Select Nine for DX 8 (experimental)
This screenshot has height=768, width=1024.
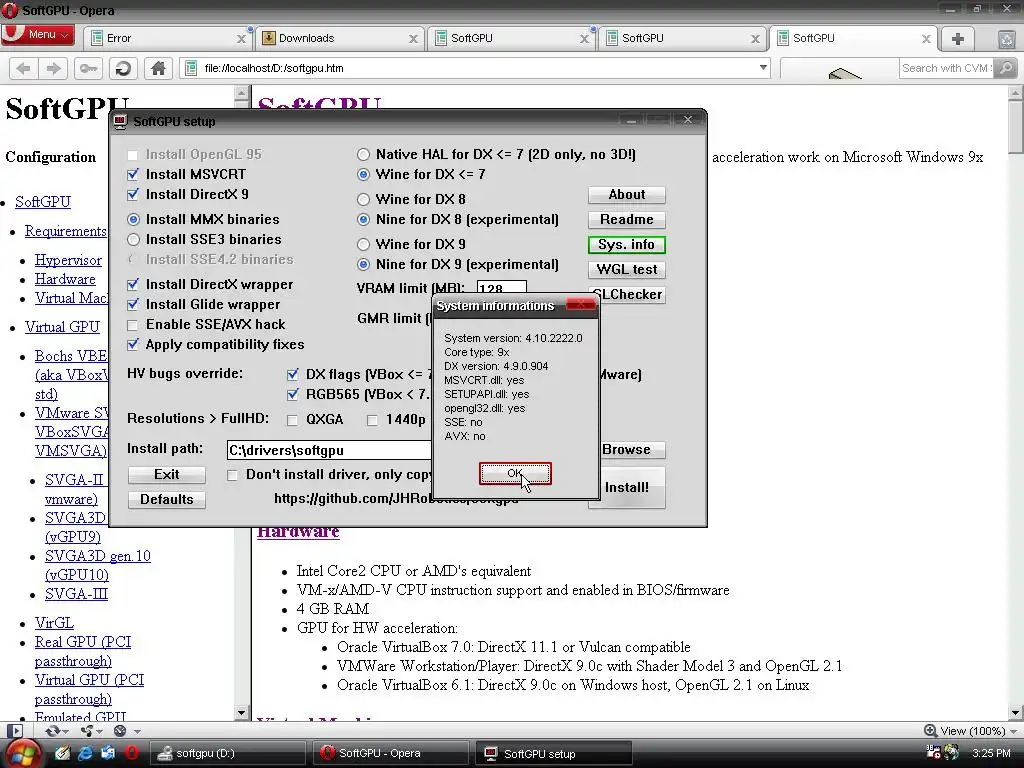coord(364,219)
